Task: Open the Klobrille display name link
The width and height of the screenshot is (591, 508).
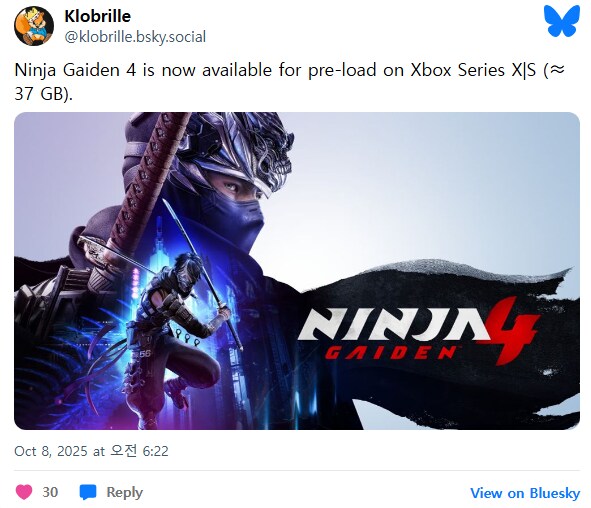Action: pos(98,16)
